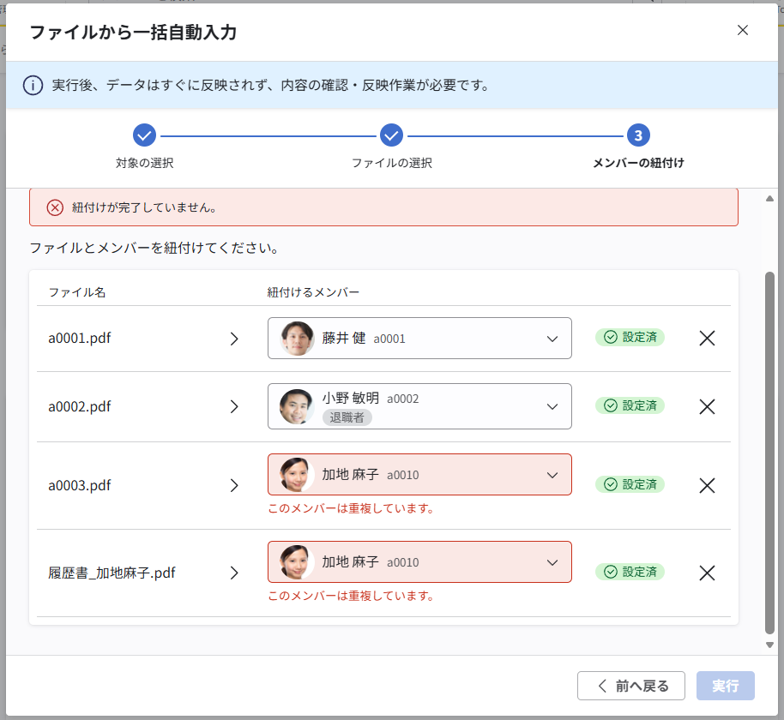Click 藤井 健 avatar photo
784x720 pixels.
coord(297,338)
